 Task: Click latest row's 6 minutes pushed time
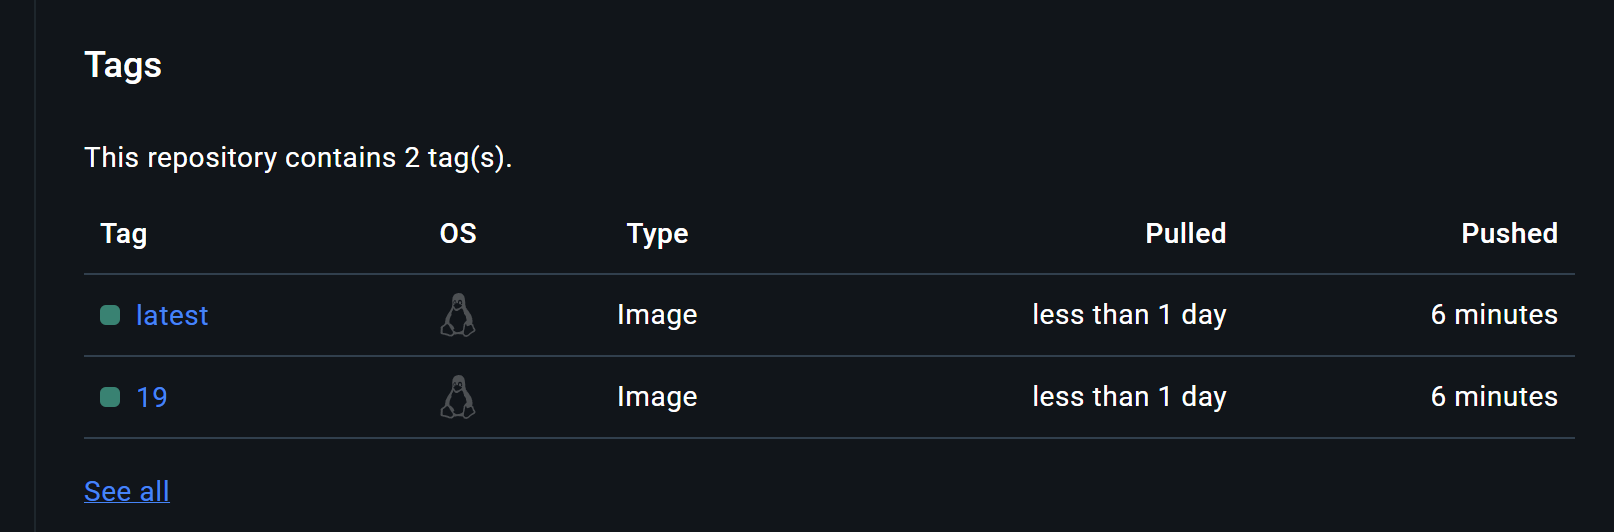(1494, 315)
